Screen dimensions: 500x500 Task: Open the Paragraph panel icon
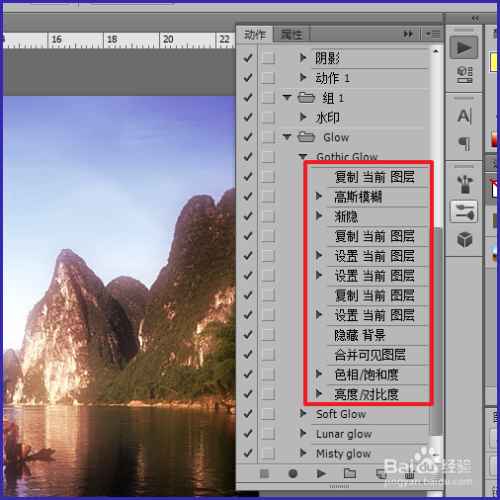464,143
